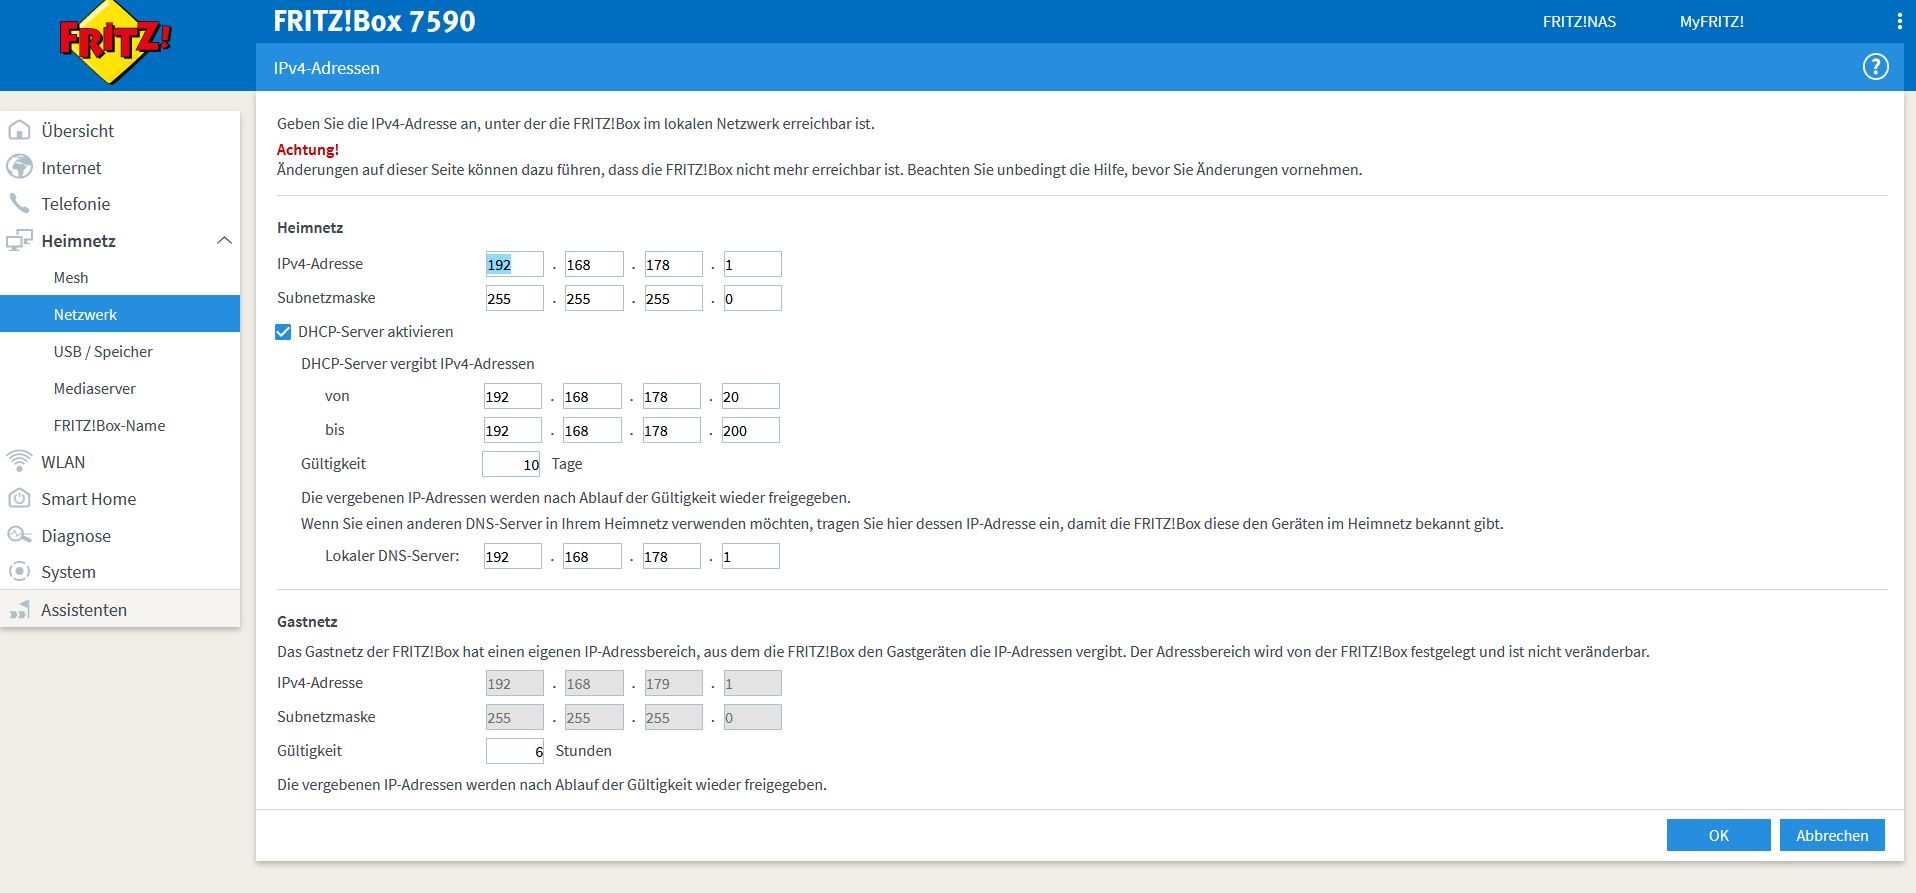Collapse the Heimnetz menu chevron
1916x893 pixels.
pyautogui.click(x=224, y=240)
